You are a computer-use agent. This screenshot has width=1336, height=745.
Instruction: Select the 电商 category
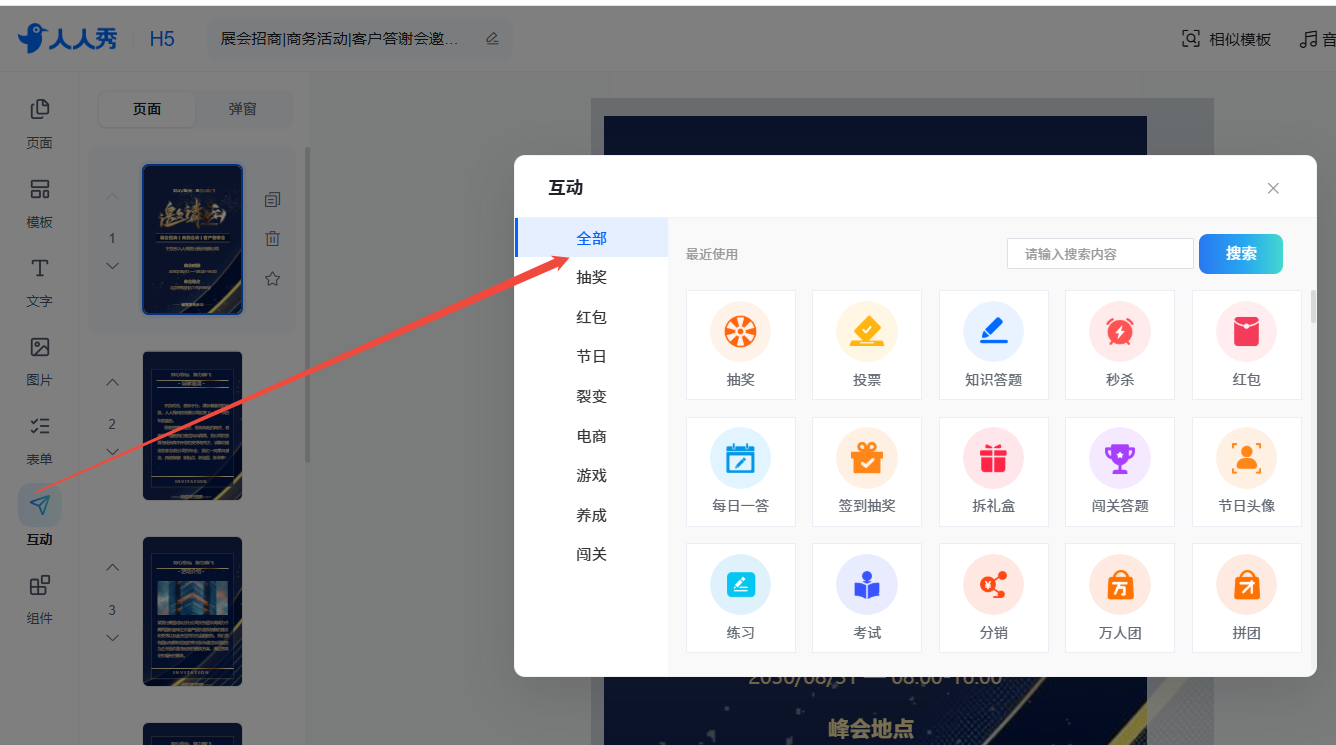[x=592, y=436]
